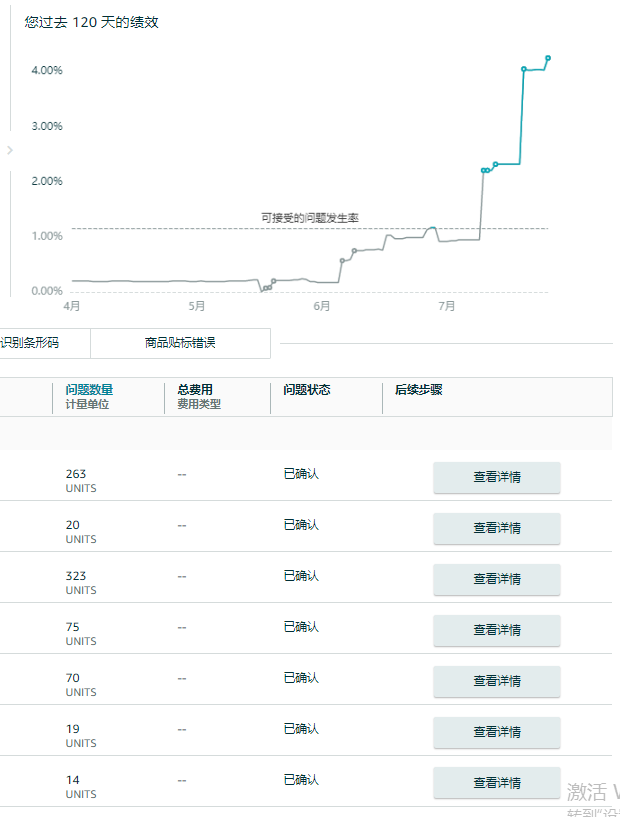This screenshot has width=620, height=817.
Task: View details for the 20 units issue
Action: coord(497,528)
